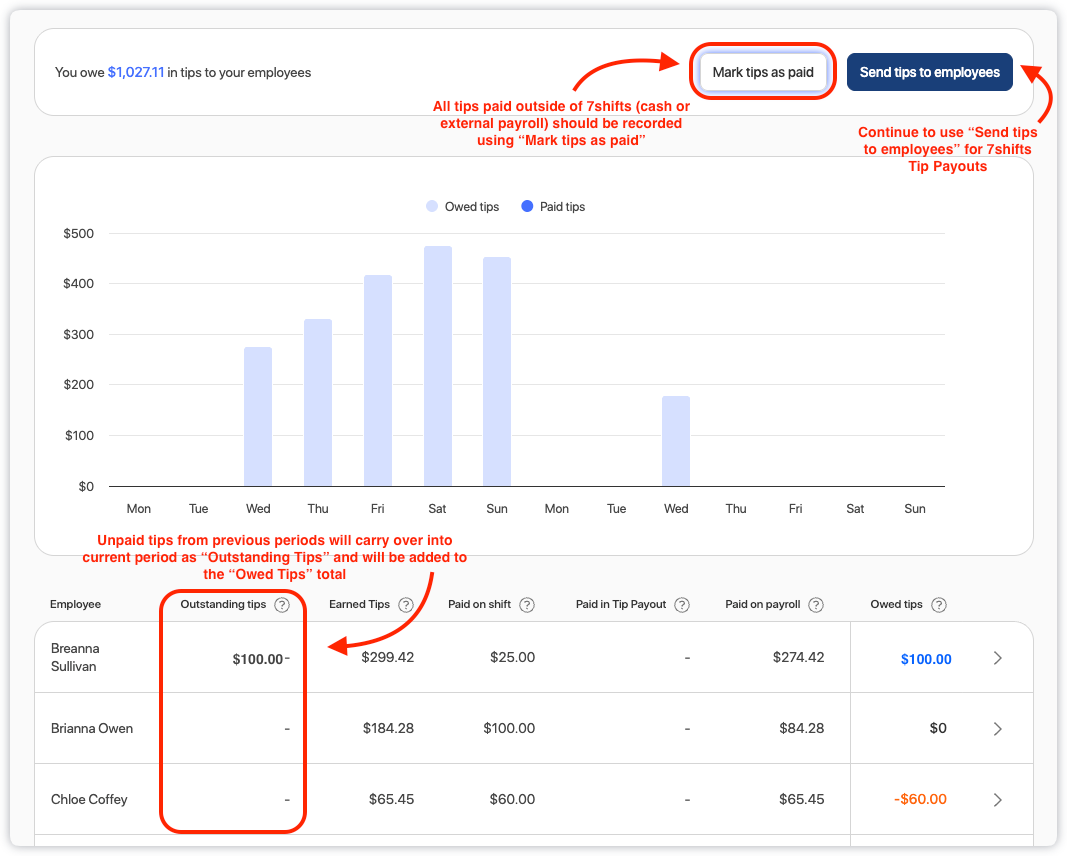Screen dimensions: 1067x856
Task: Expand Chloe Coffey row with chevron arrow
Action: (997, 800)
